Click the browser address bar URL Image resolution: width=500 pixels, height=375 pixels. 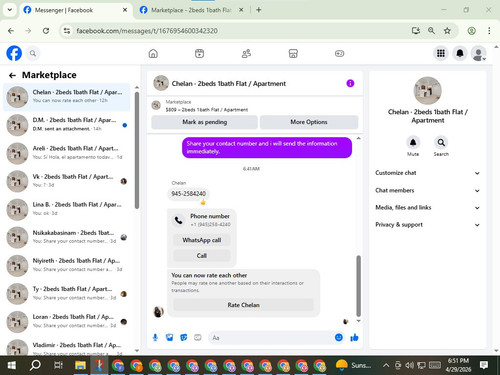coord(147,31)
